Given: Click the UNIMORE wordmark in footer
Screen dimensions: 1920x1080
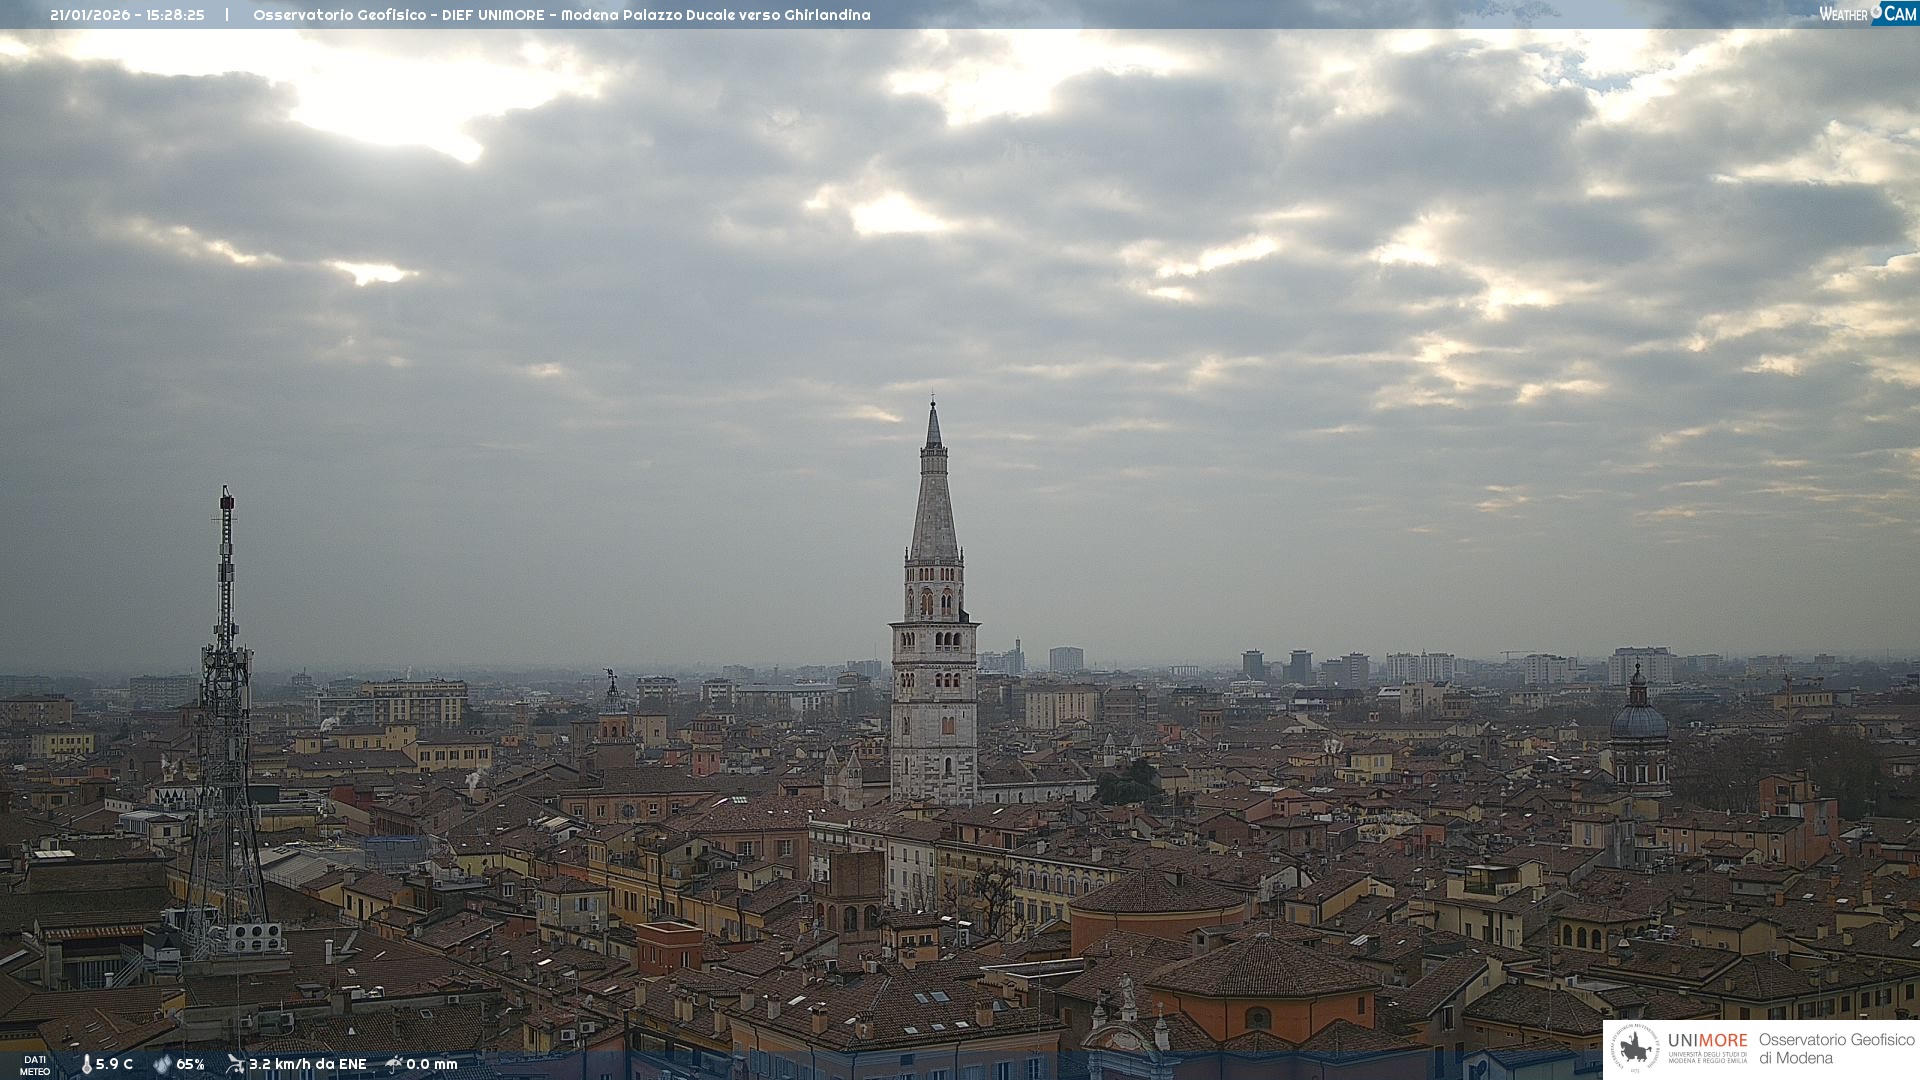Looking at the screenshot, I should coord(1707,1041).
